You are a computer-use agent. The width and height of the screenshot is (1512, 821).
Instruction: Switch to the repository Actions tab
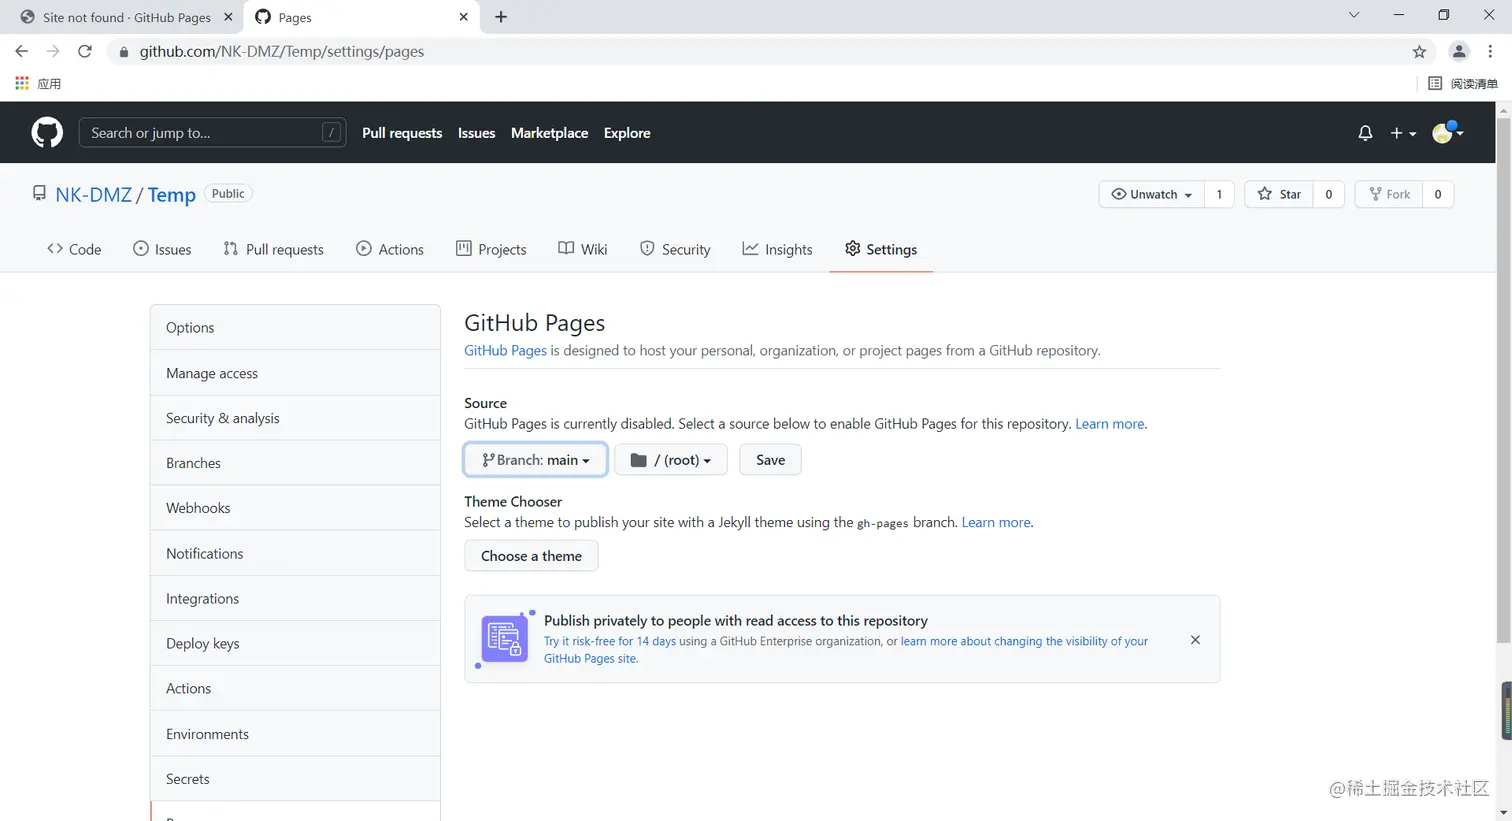pyautogui.click(x=390, y=249)
